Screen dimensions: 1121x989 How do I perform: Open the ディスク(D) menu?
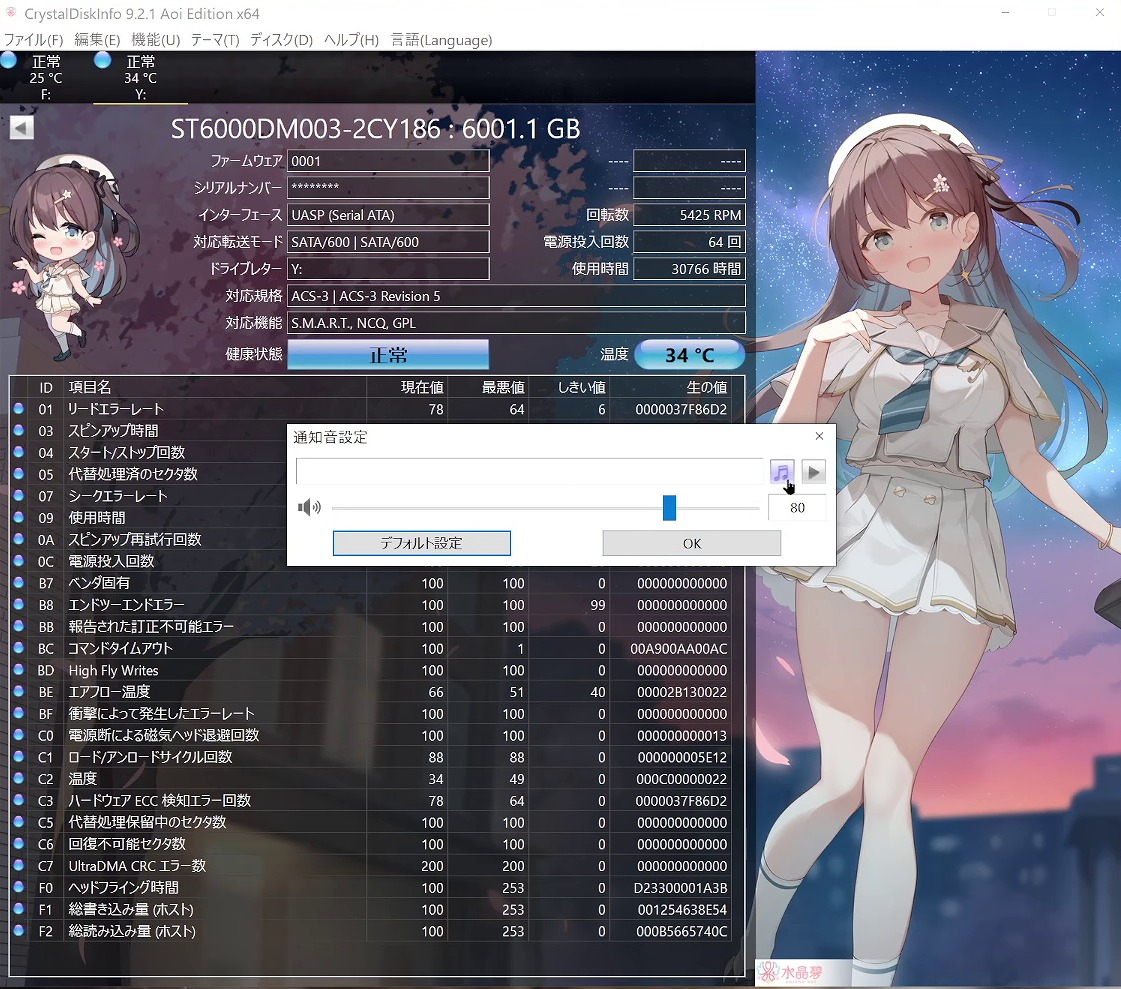click(281, 40)
